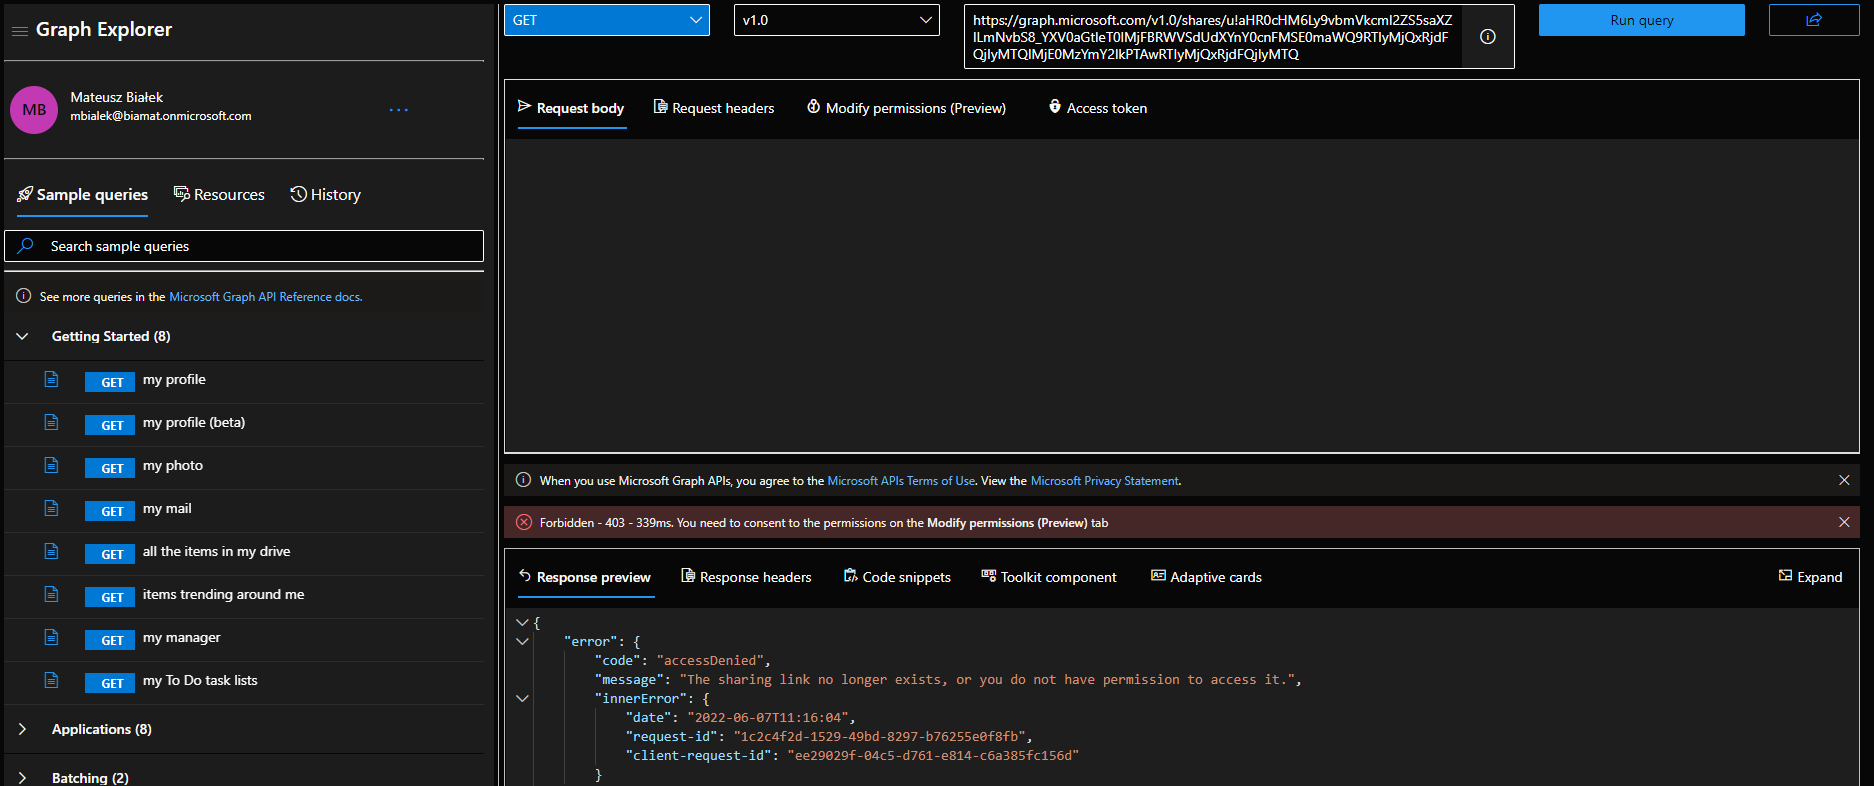Dismiss the Terms of Use notice
The image size is (1874, 786).
point(1844,481)
